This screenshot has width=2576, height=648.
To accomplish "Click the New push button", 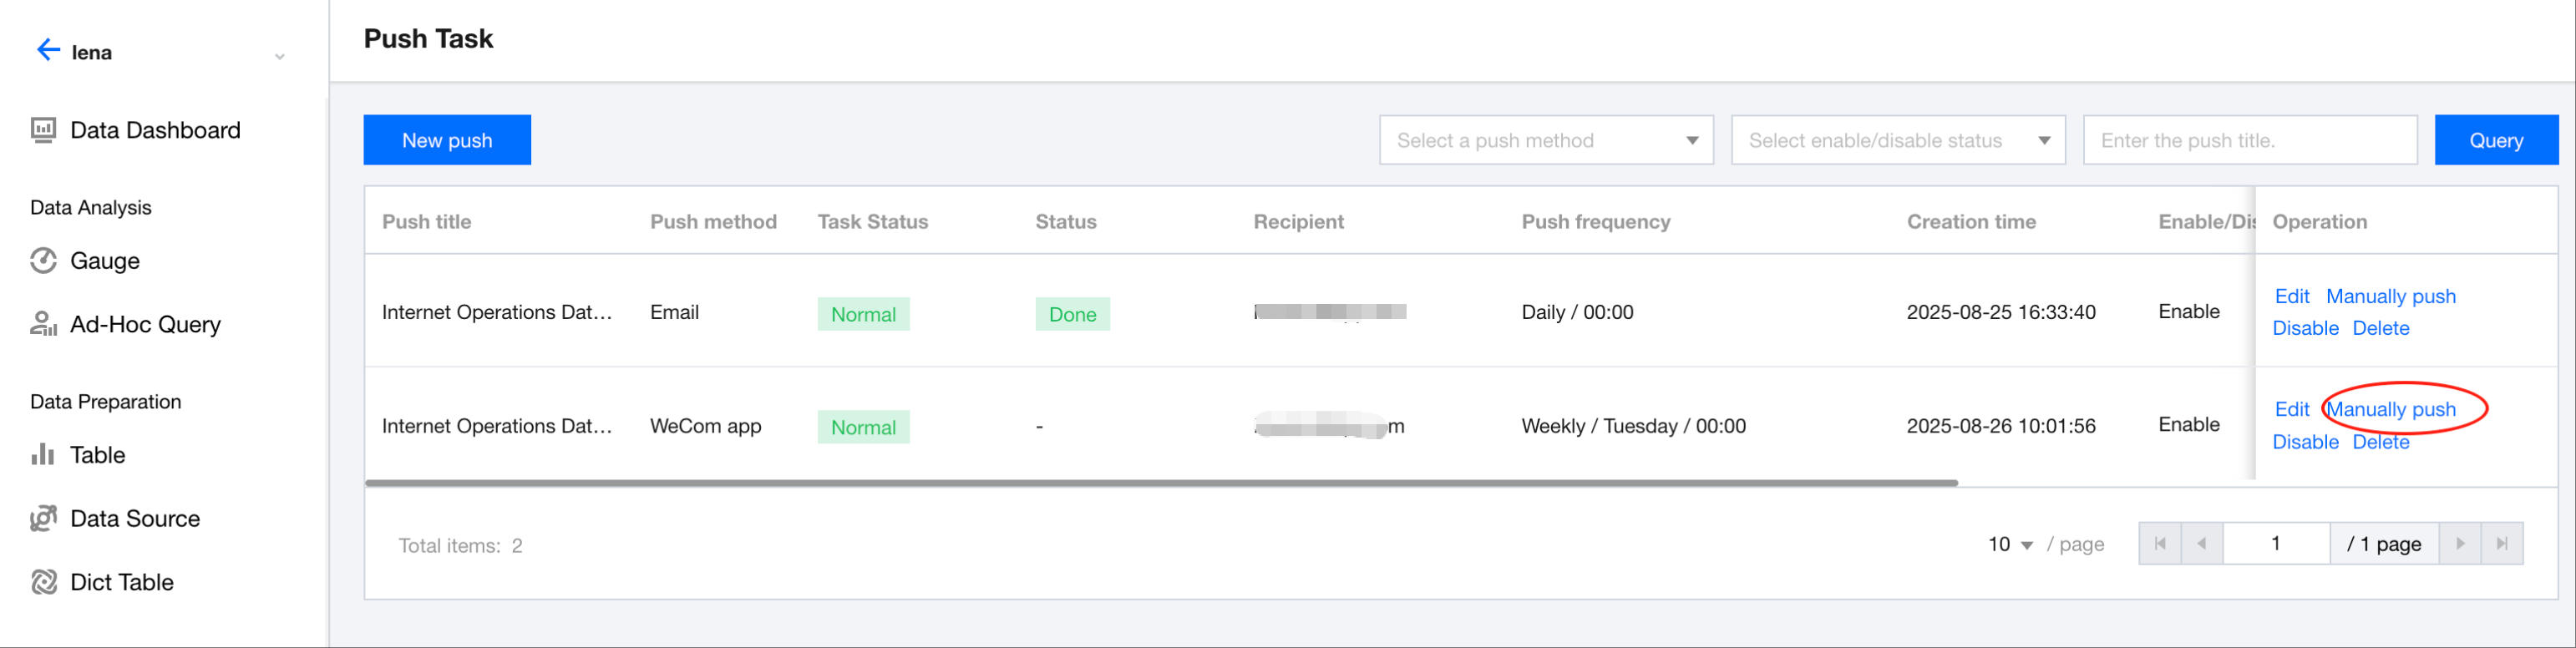I will [x=447, y=140].
